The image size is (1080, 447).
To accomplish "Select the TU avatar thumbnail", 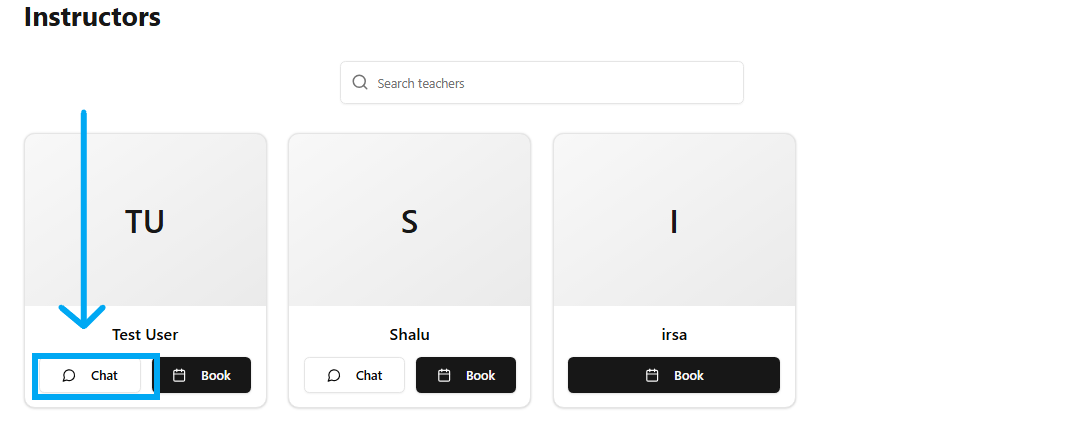I will [145, 221].
